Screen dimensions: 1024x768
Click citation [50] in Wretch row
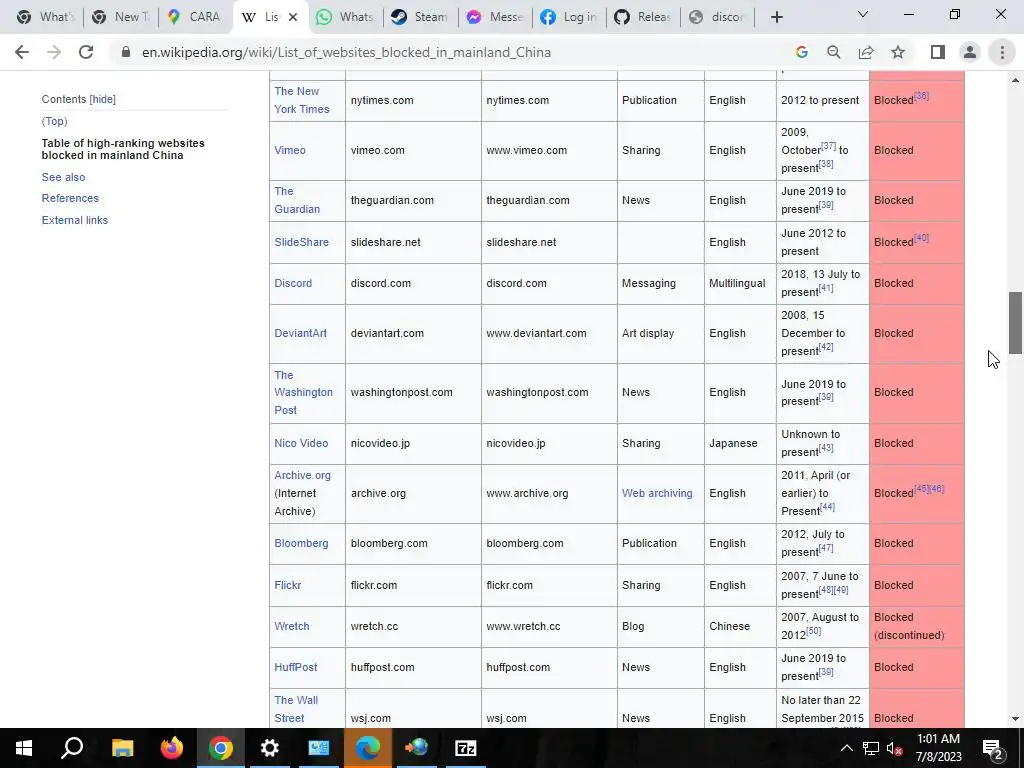tap(813, 631)
